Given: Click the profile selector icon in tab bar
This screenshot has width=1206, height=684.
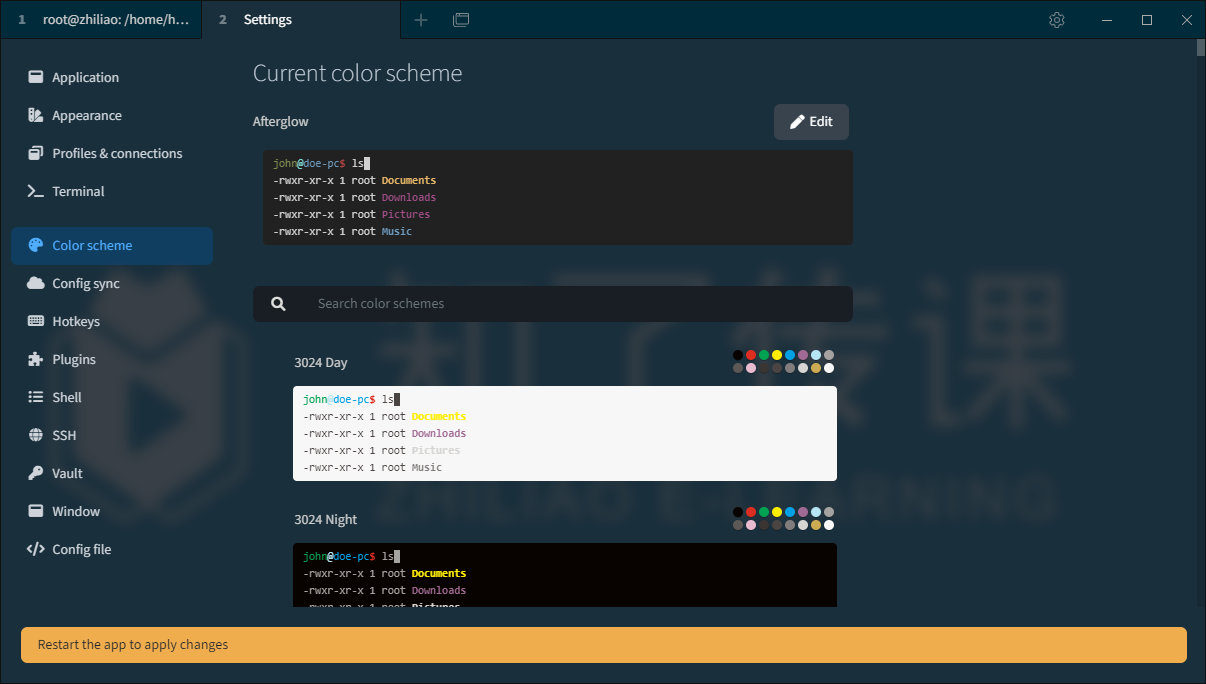Looking at the screenshot, I should point(461,20).
